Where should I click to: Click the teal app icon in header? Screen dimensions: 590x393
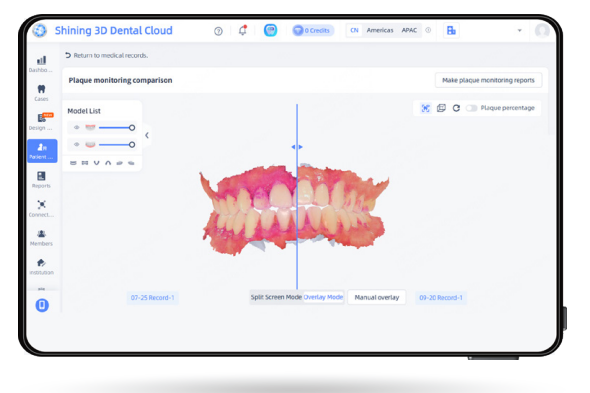270,30
